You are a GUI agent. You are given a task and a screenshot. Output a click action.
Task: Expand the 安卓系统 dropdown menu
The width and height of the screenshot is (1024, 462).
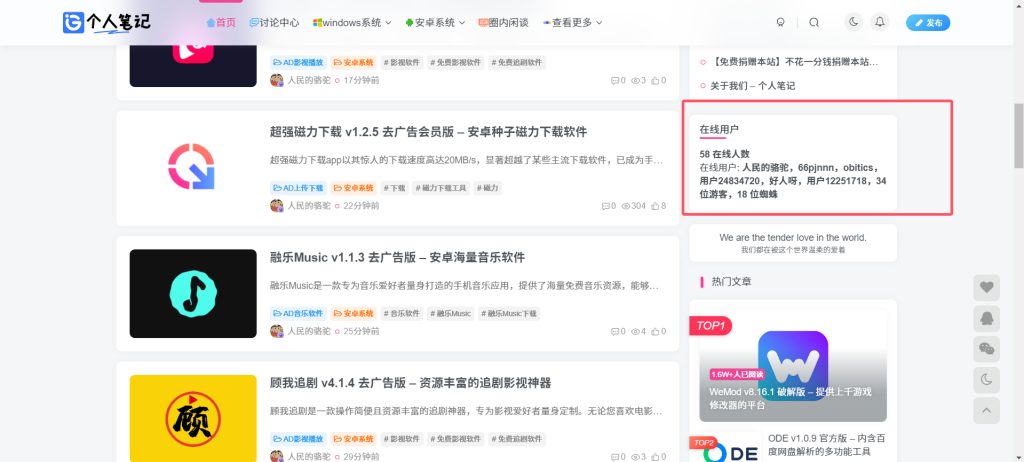436,22
